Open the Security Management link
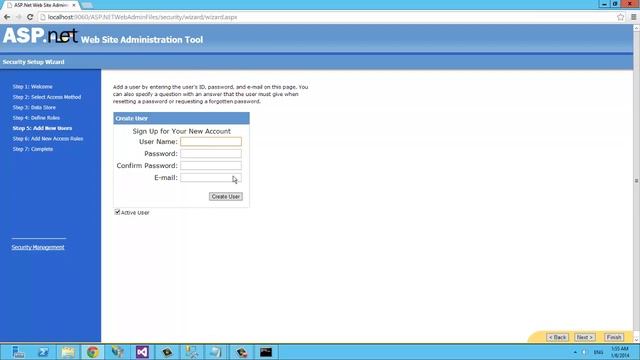 pyautogui.click(x=38, y=247)
